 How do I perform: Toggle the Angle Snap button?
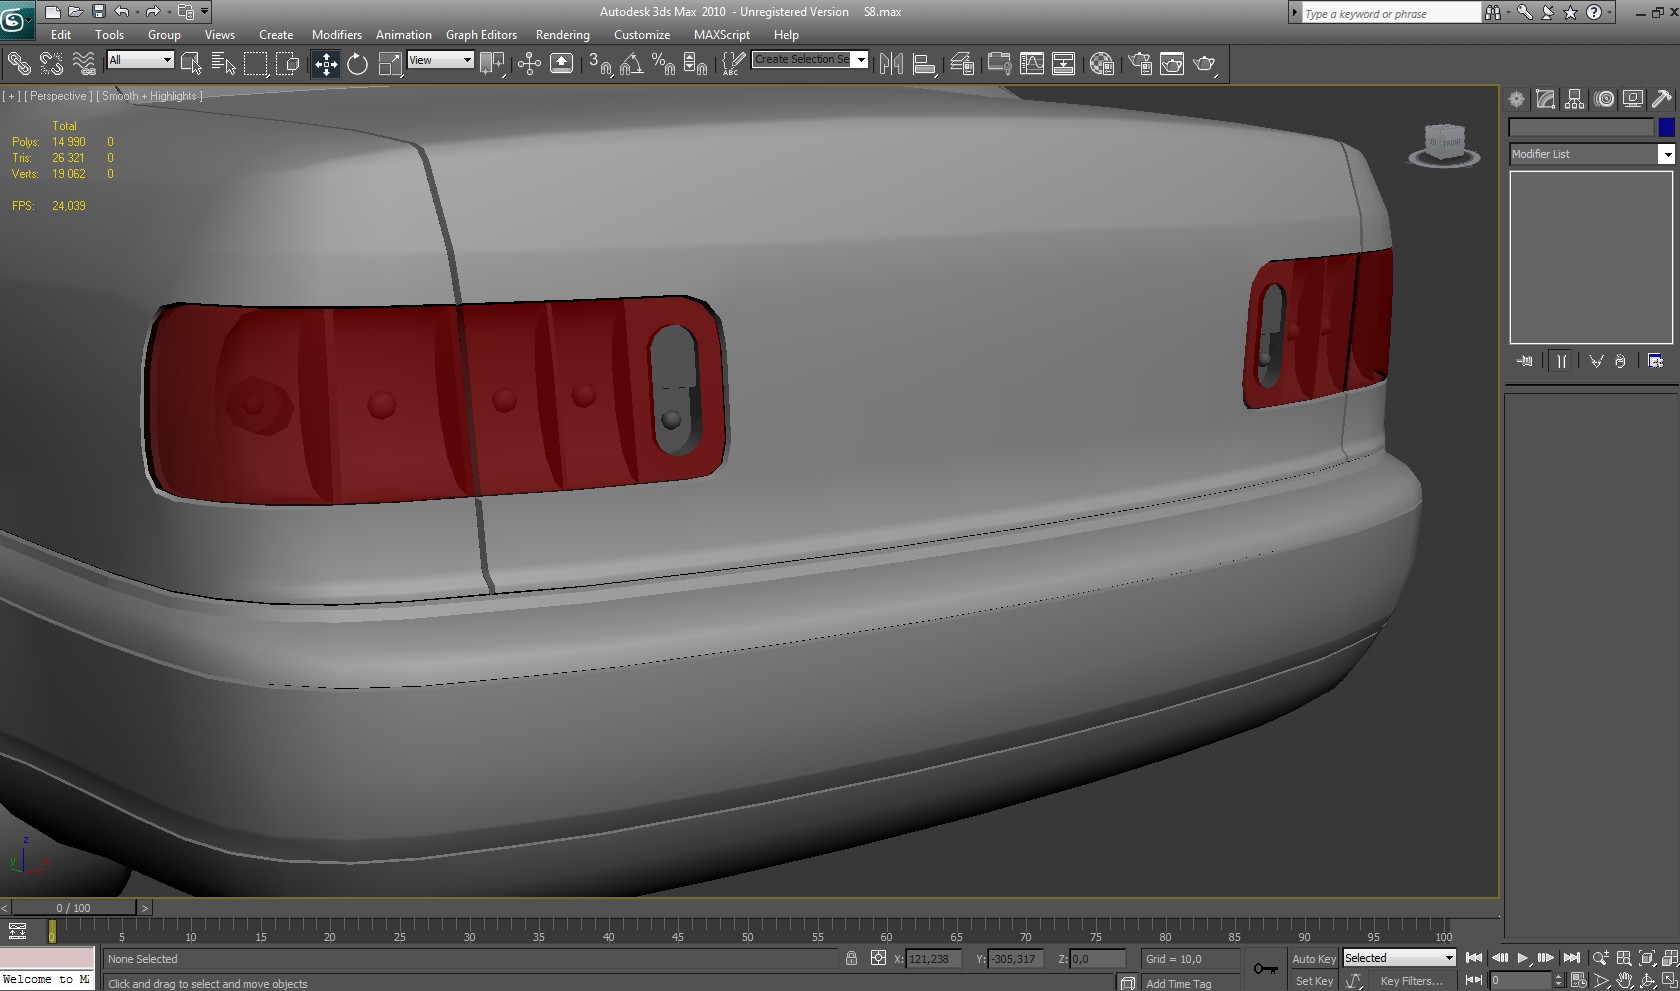[631, 65]
